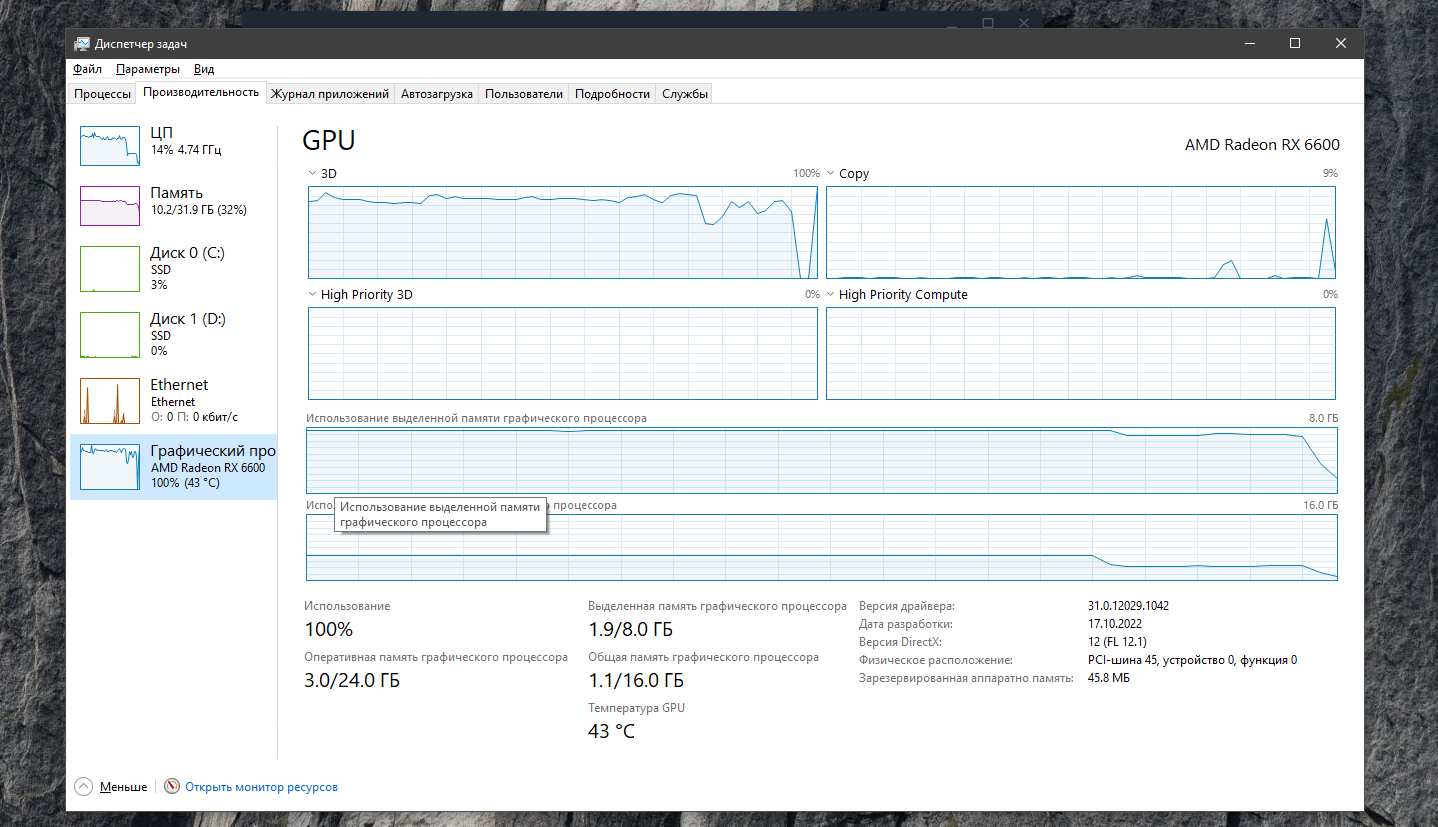Switch to the Автозагрузка tab
The width and height of the screenshot is (1438, 827).
pyautogui.click(x=436, y=94)
